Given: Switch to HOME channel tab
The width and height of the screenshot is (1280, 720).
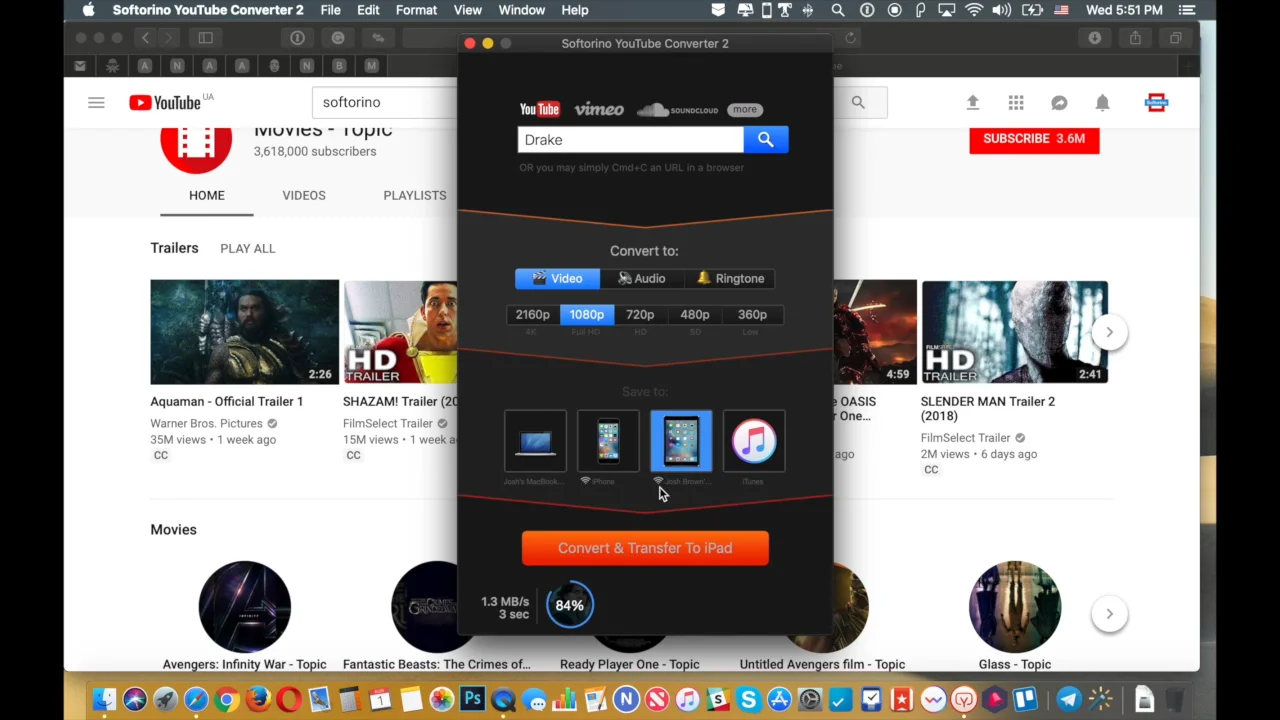Looking at the screenshot, I should coord(207,195).
